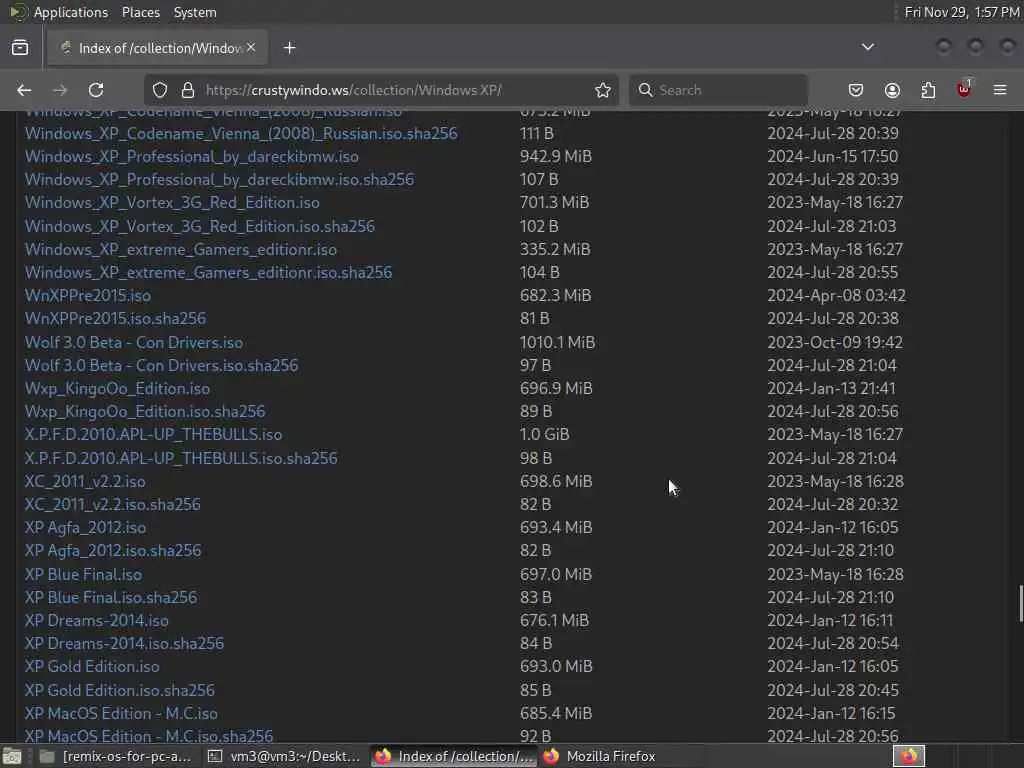This screenshot has width=1024, height=768.
Task: Download Windows_XP_Professional_by_dareckibmw.iso
Action: coord(191,156)
